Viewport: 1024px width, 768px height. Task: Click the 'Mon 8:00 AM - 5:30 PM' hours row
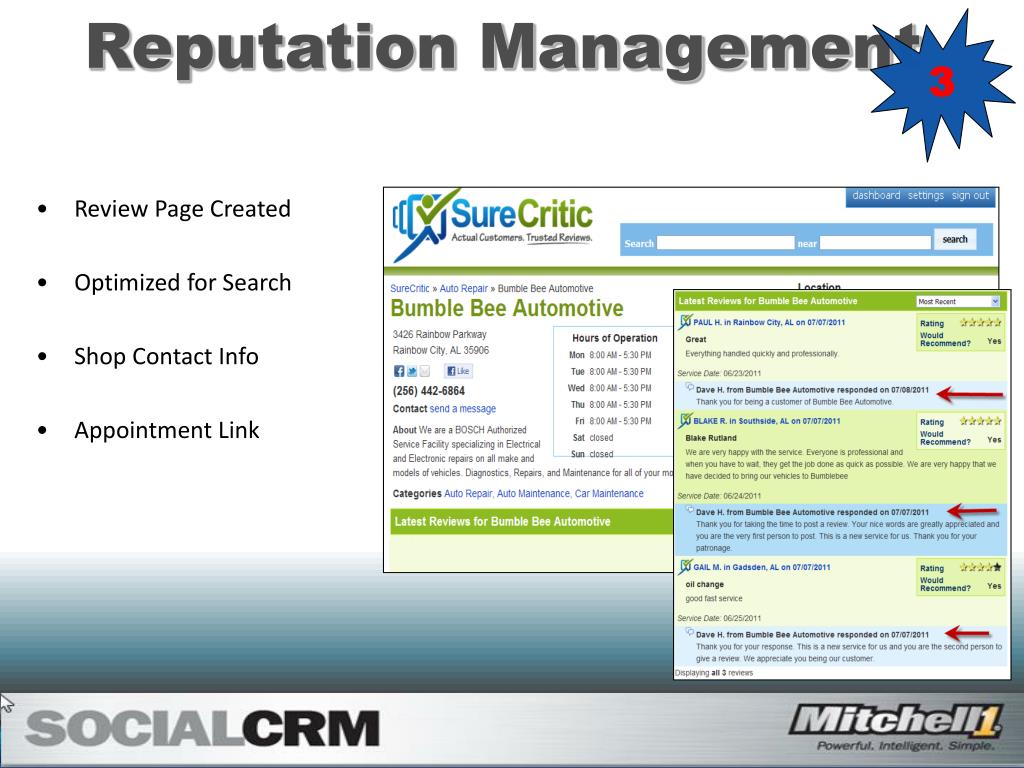point(610,355)
